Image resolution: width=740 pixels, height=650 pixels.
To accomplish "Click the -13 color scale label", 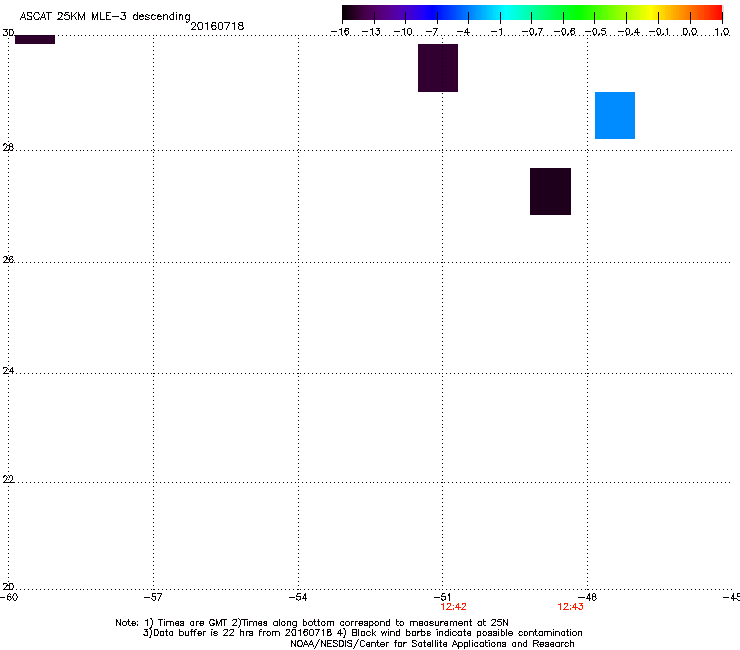I will coord(371,32).
